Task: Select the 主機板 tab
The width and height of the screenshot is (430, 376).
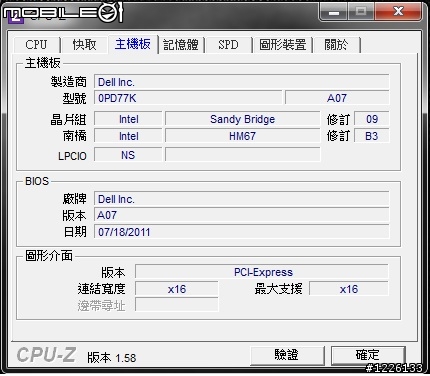Action: [133, 44]
